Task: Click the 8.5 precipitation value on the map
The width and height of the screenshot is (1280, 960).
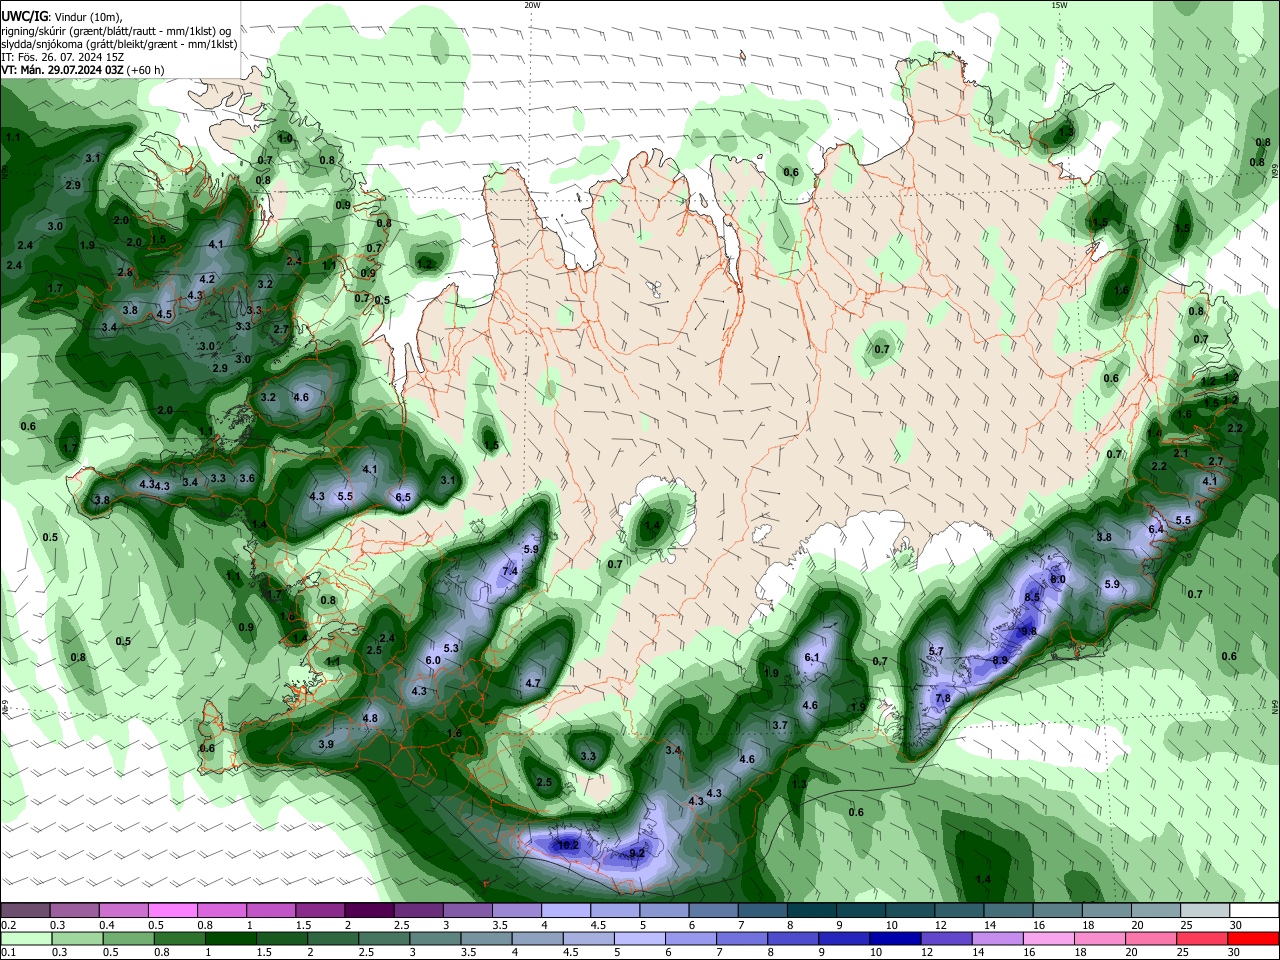Action: click(x=1033, y=597)
